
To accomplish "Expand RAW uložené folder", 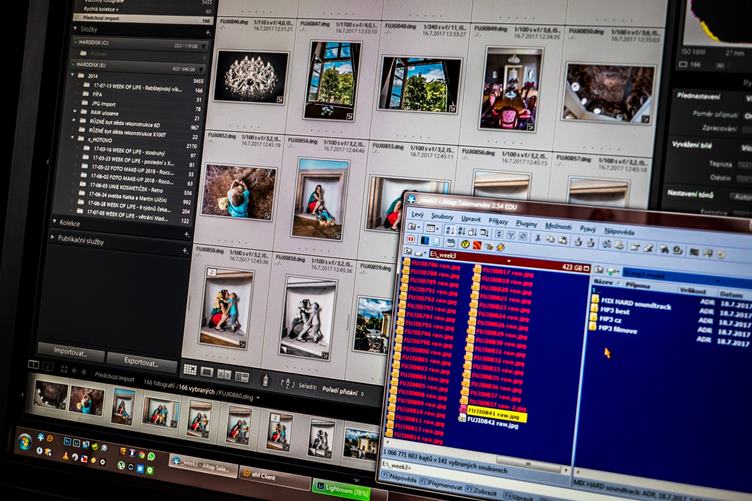I will pyautogui.click(x=74, y=111).
